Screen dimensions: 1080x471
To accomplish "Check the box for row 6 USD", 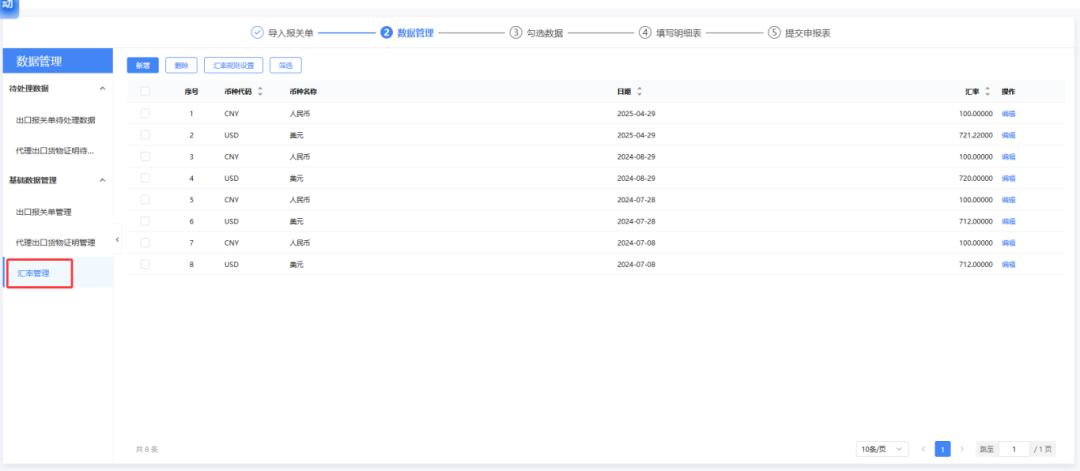I will pos(145,221).
